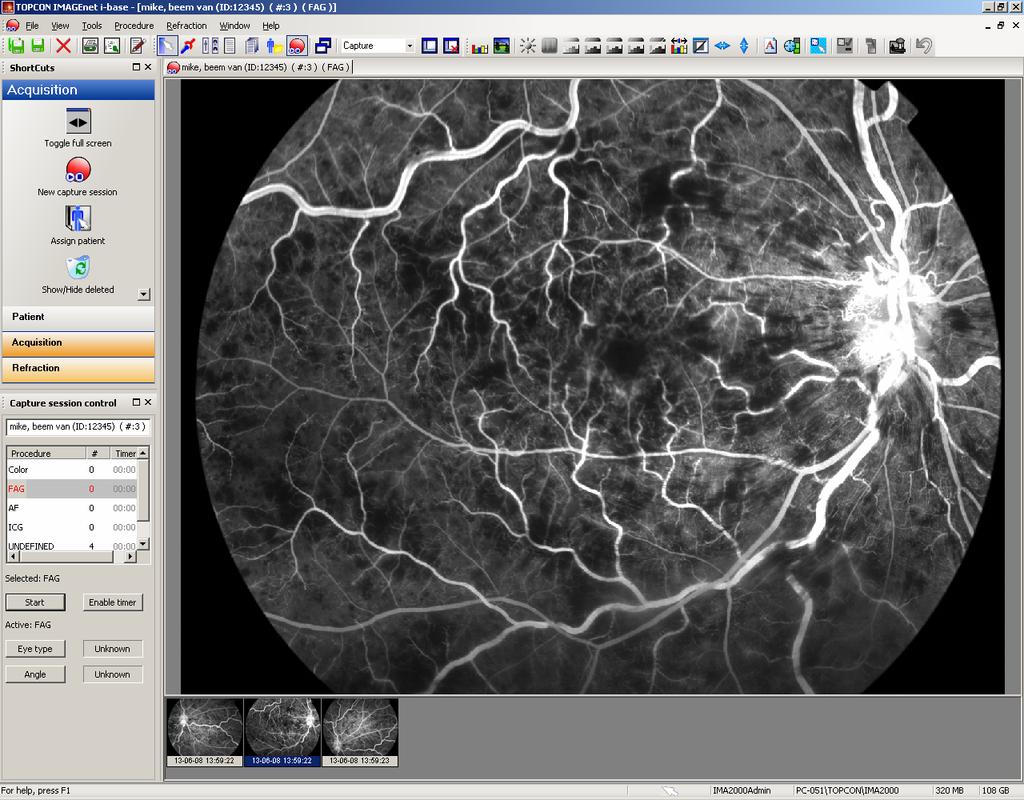Click the brightness sun icon in toolbar
The image size is (1024, 800).
[528, 46]
